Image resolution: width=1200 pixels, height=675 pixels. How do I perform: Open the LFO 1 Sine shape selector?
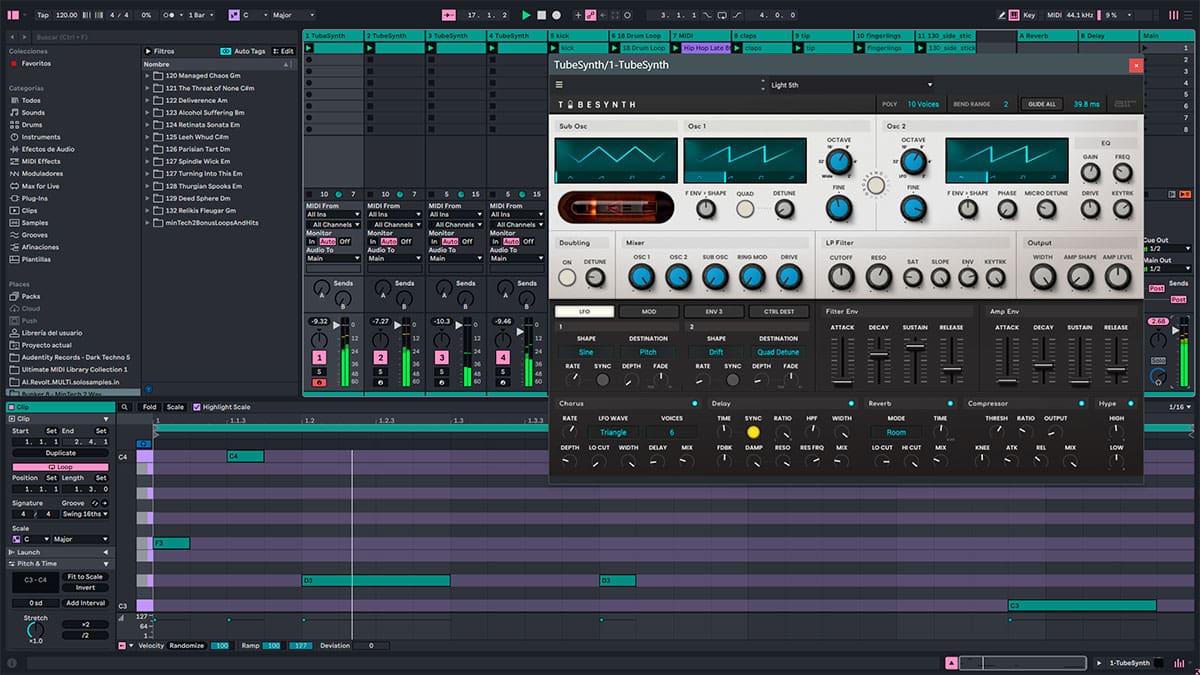click(x=586, y=352)
